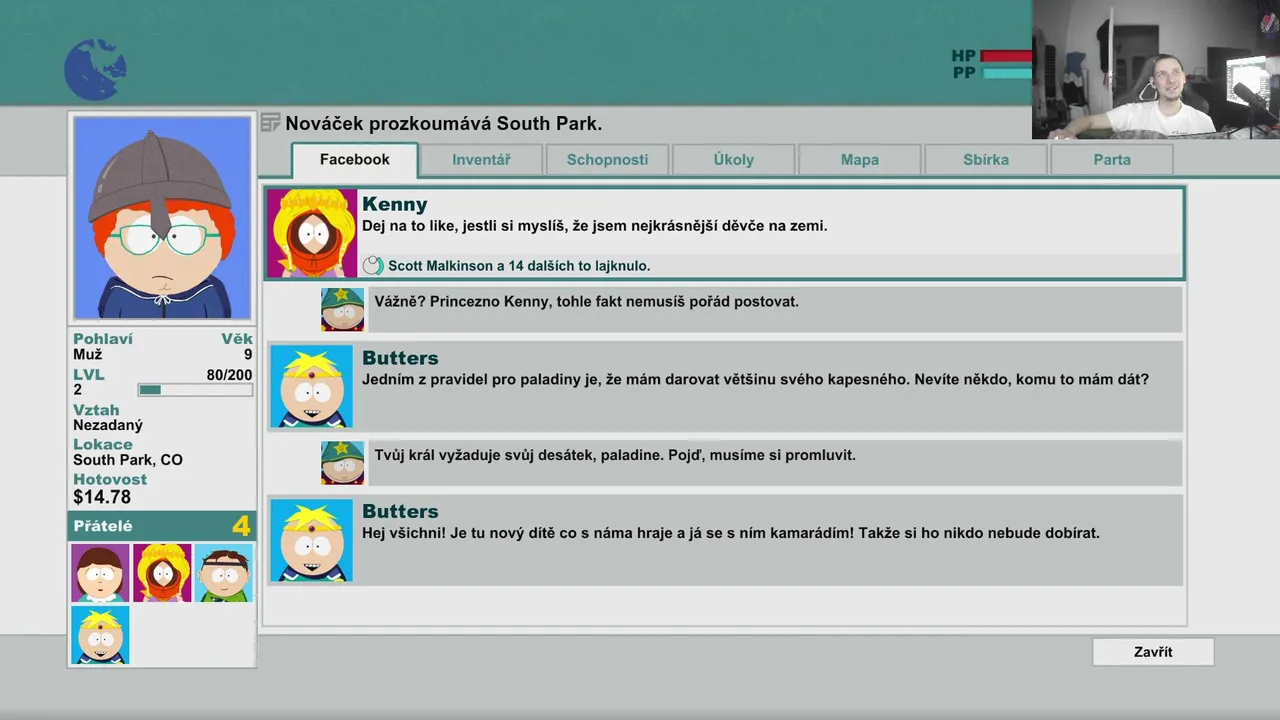Select Butters in the friends list
The image size is (1280, 720).
tap(100, 635)
